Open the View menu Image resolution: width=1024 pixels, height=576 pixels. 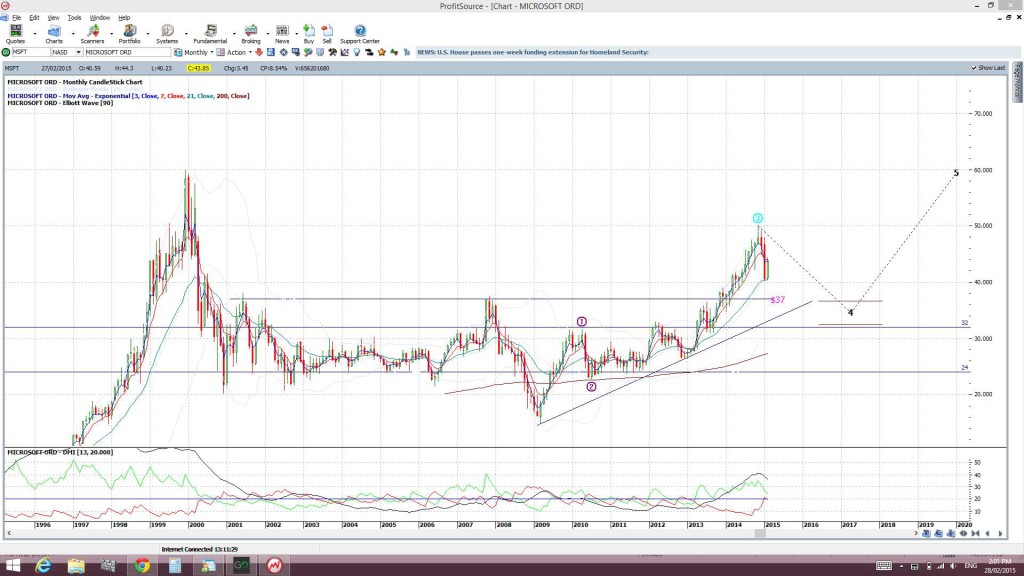[54, 18]
